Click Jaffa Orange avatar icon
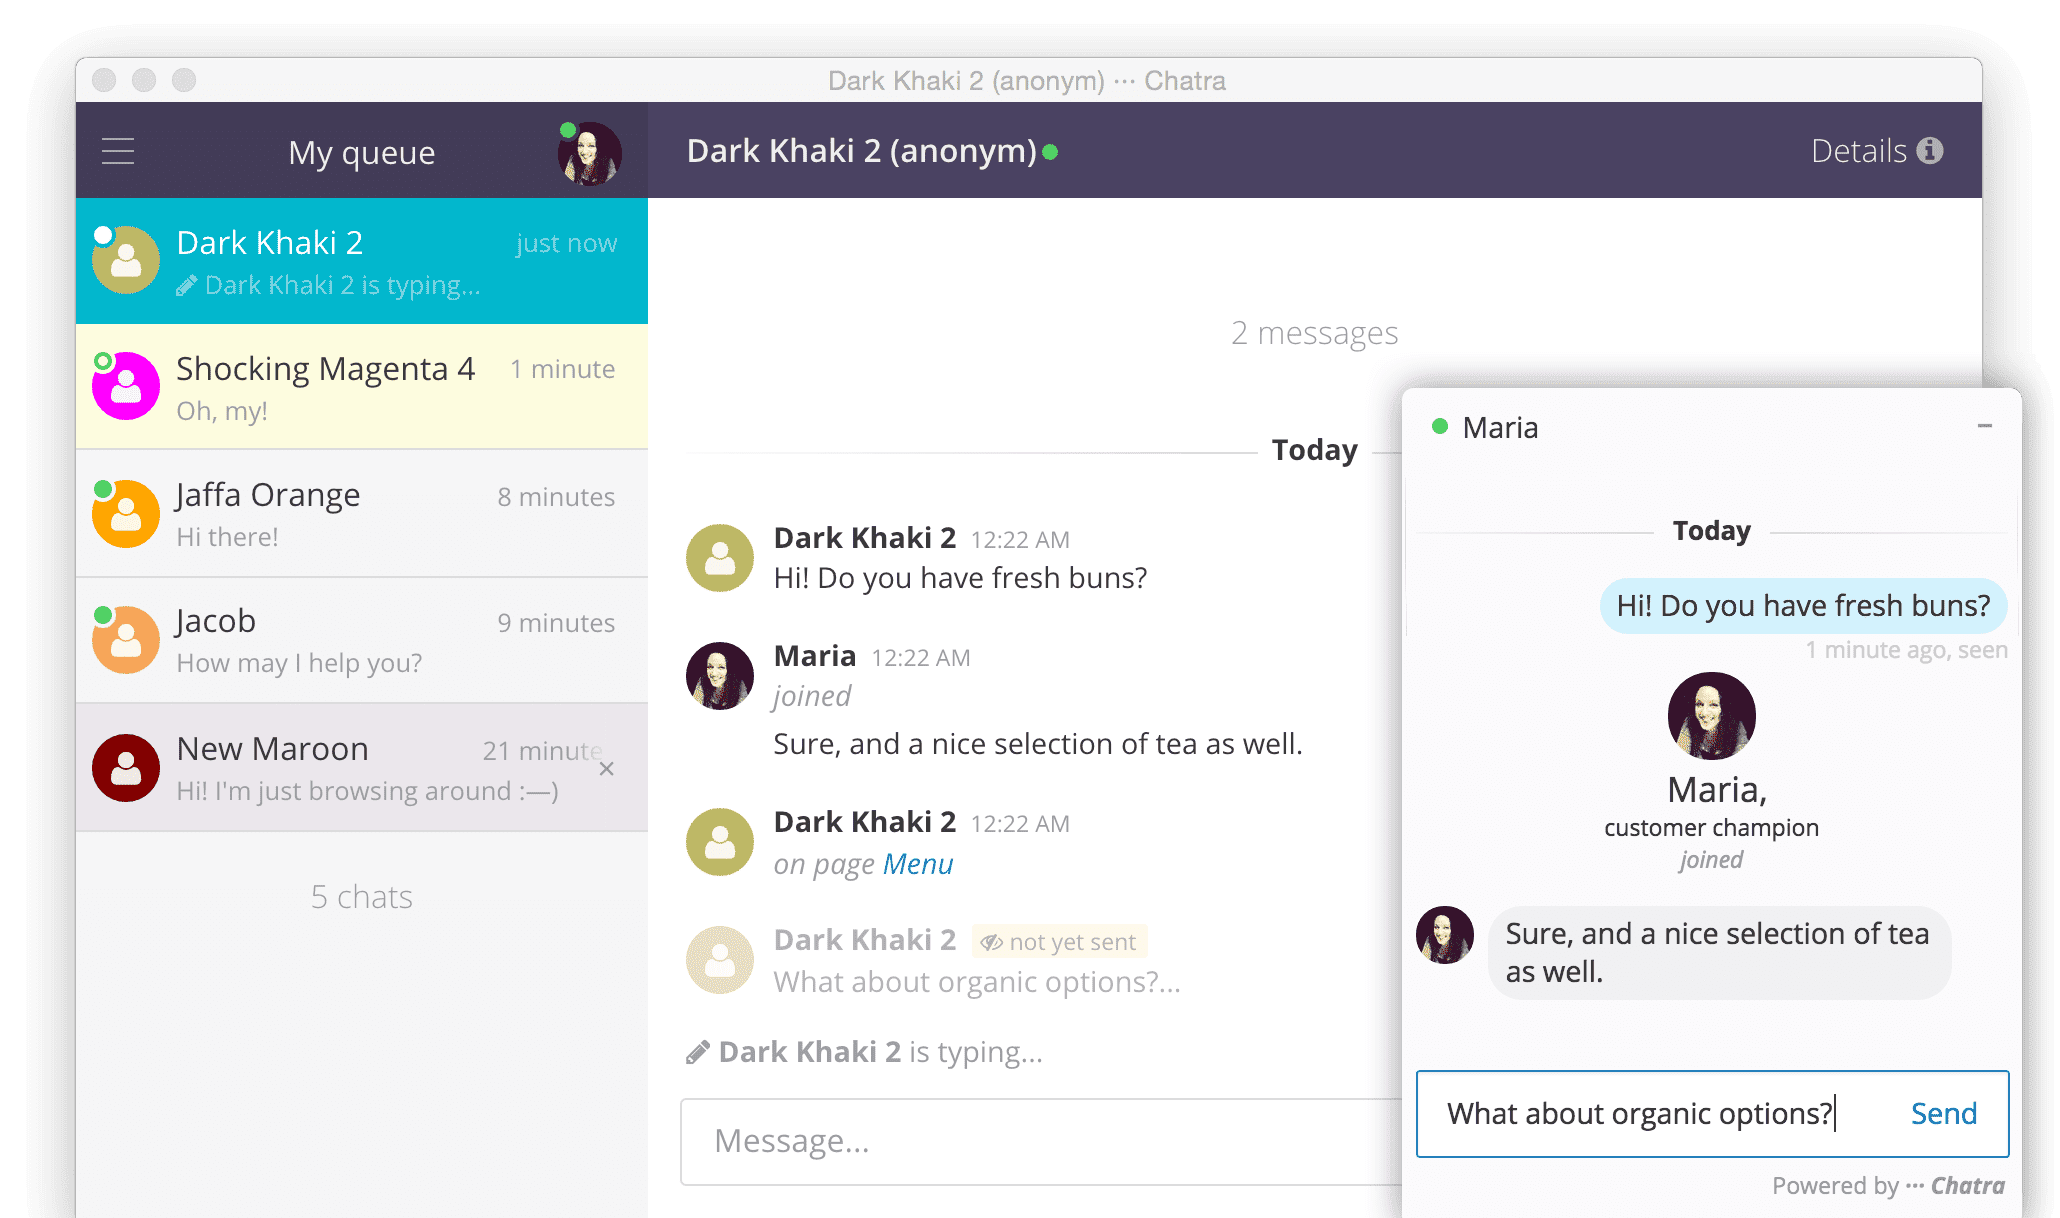Image resolution: width=2060 pixels, height=1218 pixels. point(126,515)
